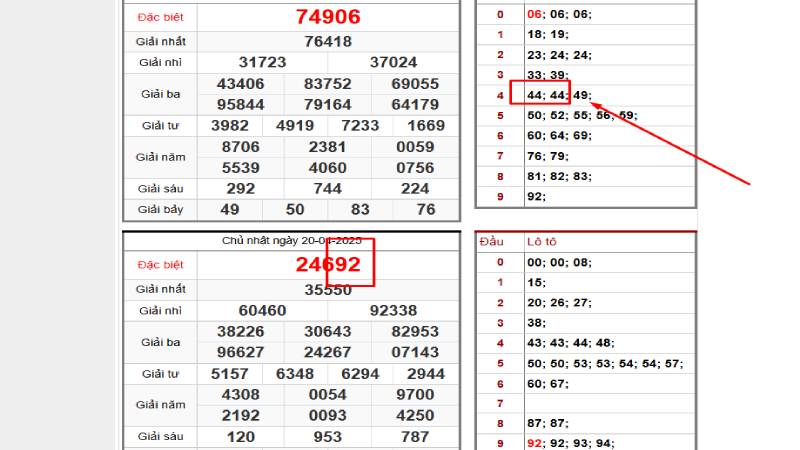Click the special prize number 74906
The image size is (800, 450).
(x=328, y=17)
